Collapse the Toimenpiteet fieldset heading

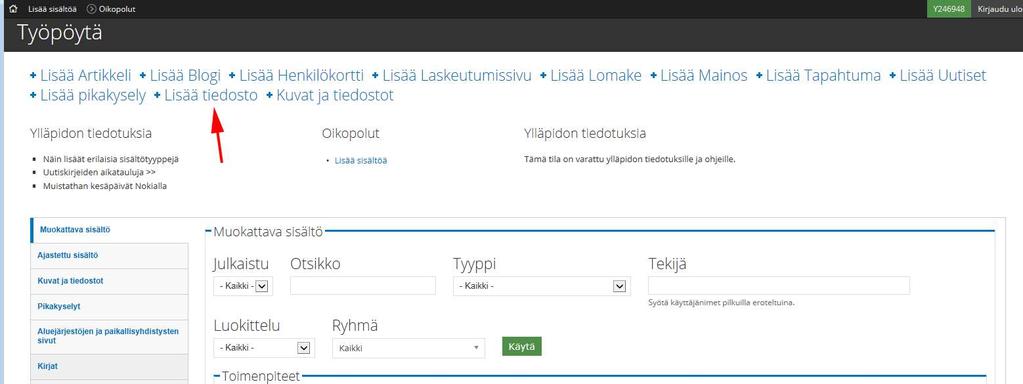click(261, 376)
